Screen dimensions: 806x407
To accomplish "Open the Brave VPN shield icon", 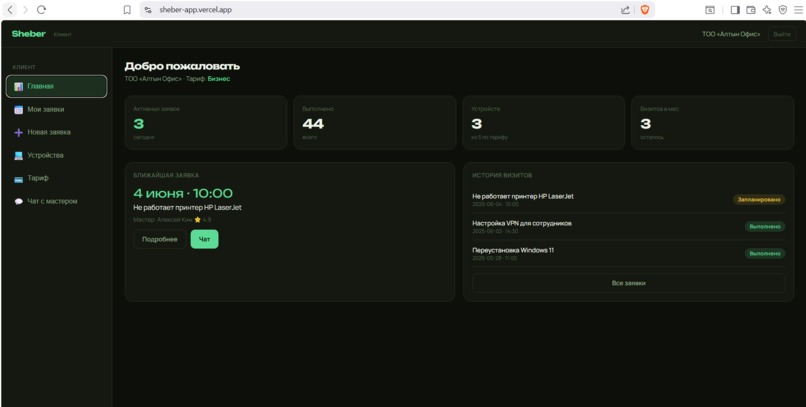I will [x=783, y=10].
